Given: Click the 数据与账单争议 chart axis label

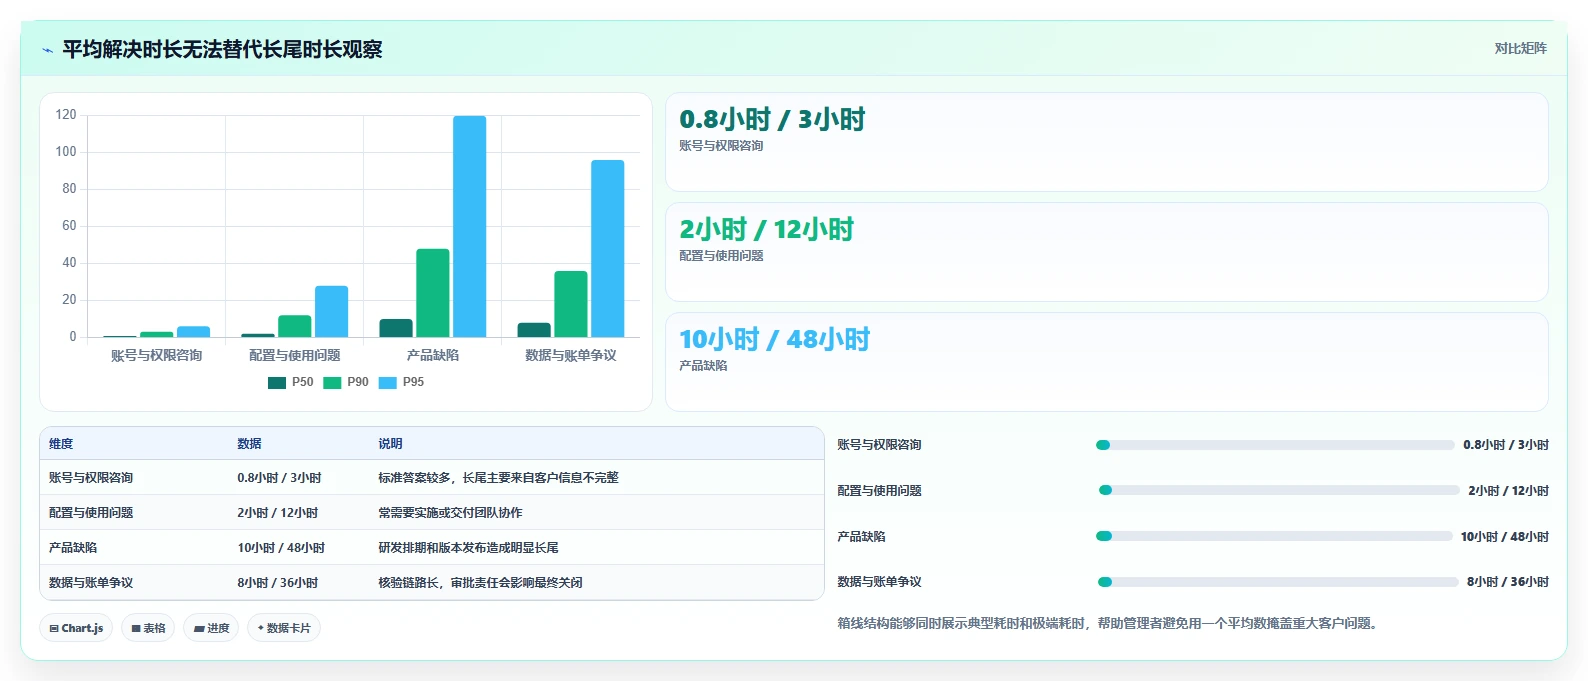Looking at the screenshot, I should (x=571, y=355).
